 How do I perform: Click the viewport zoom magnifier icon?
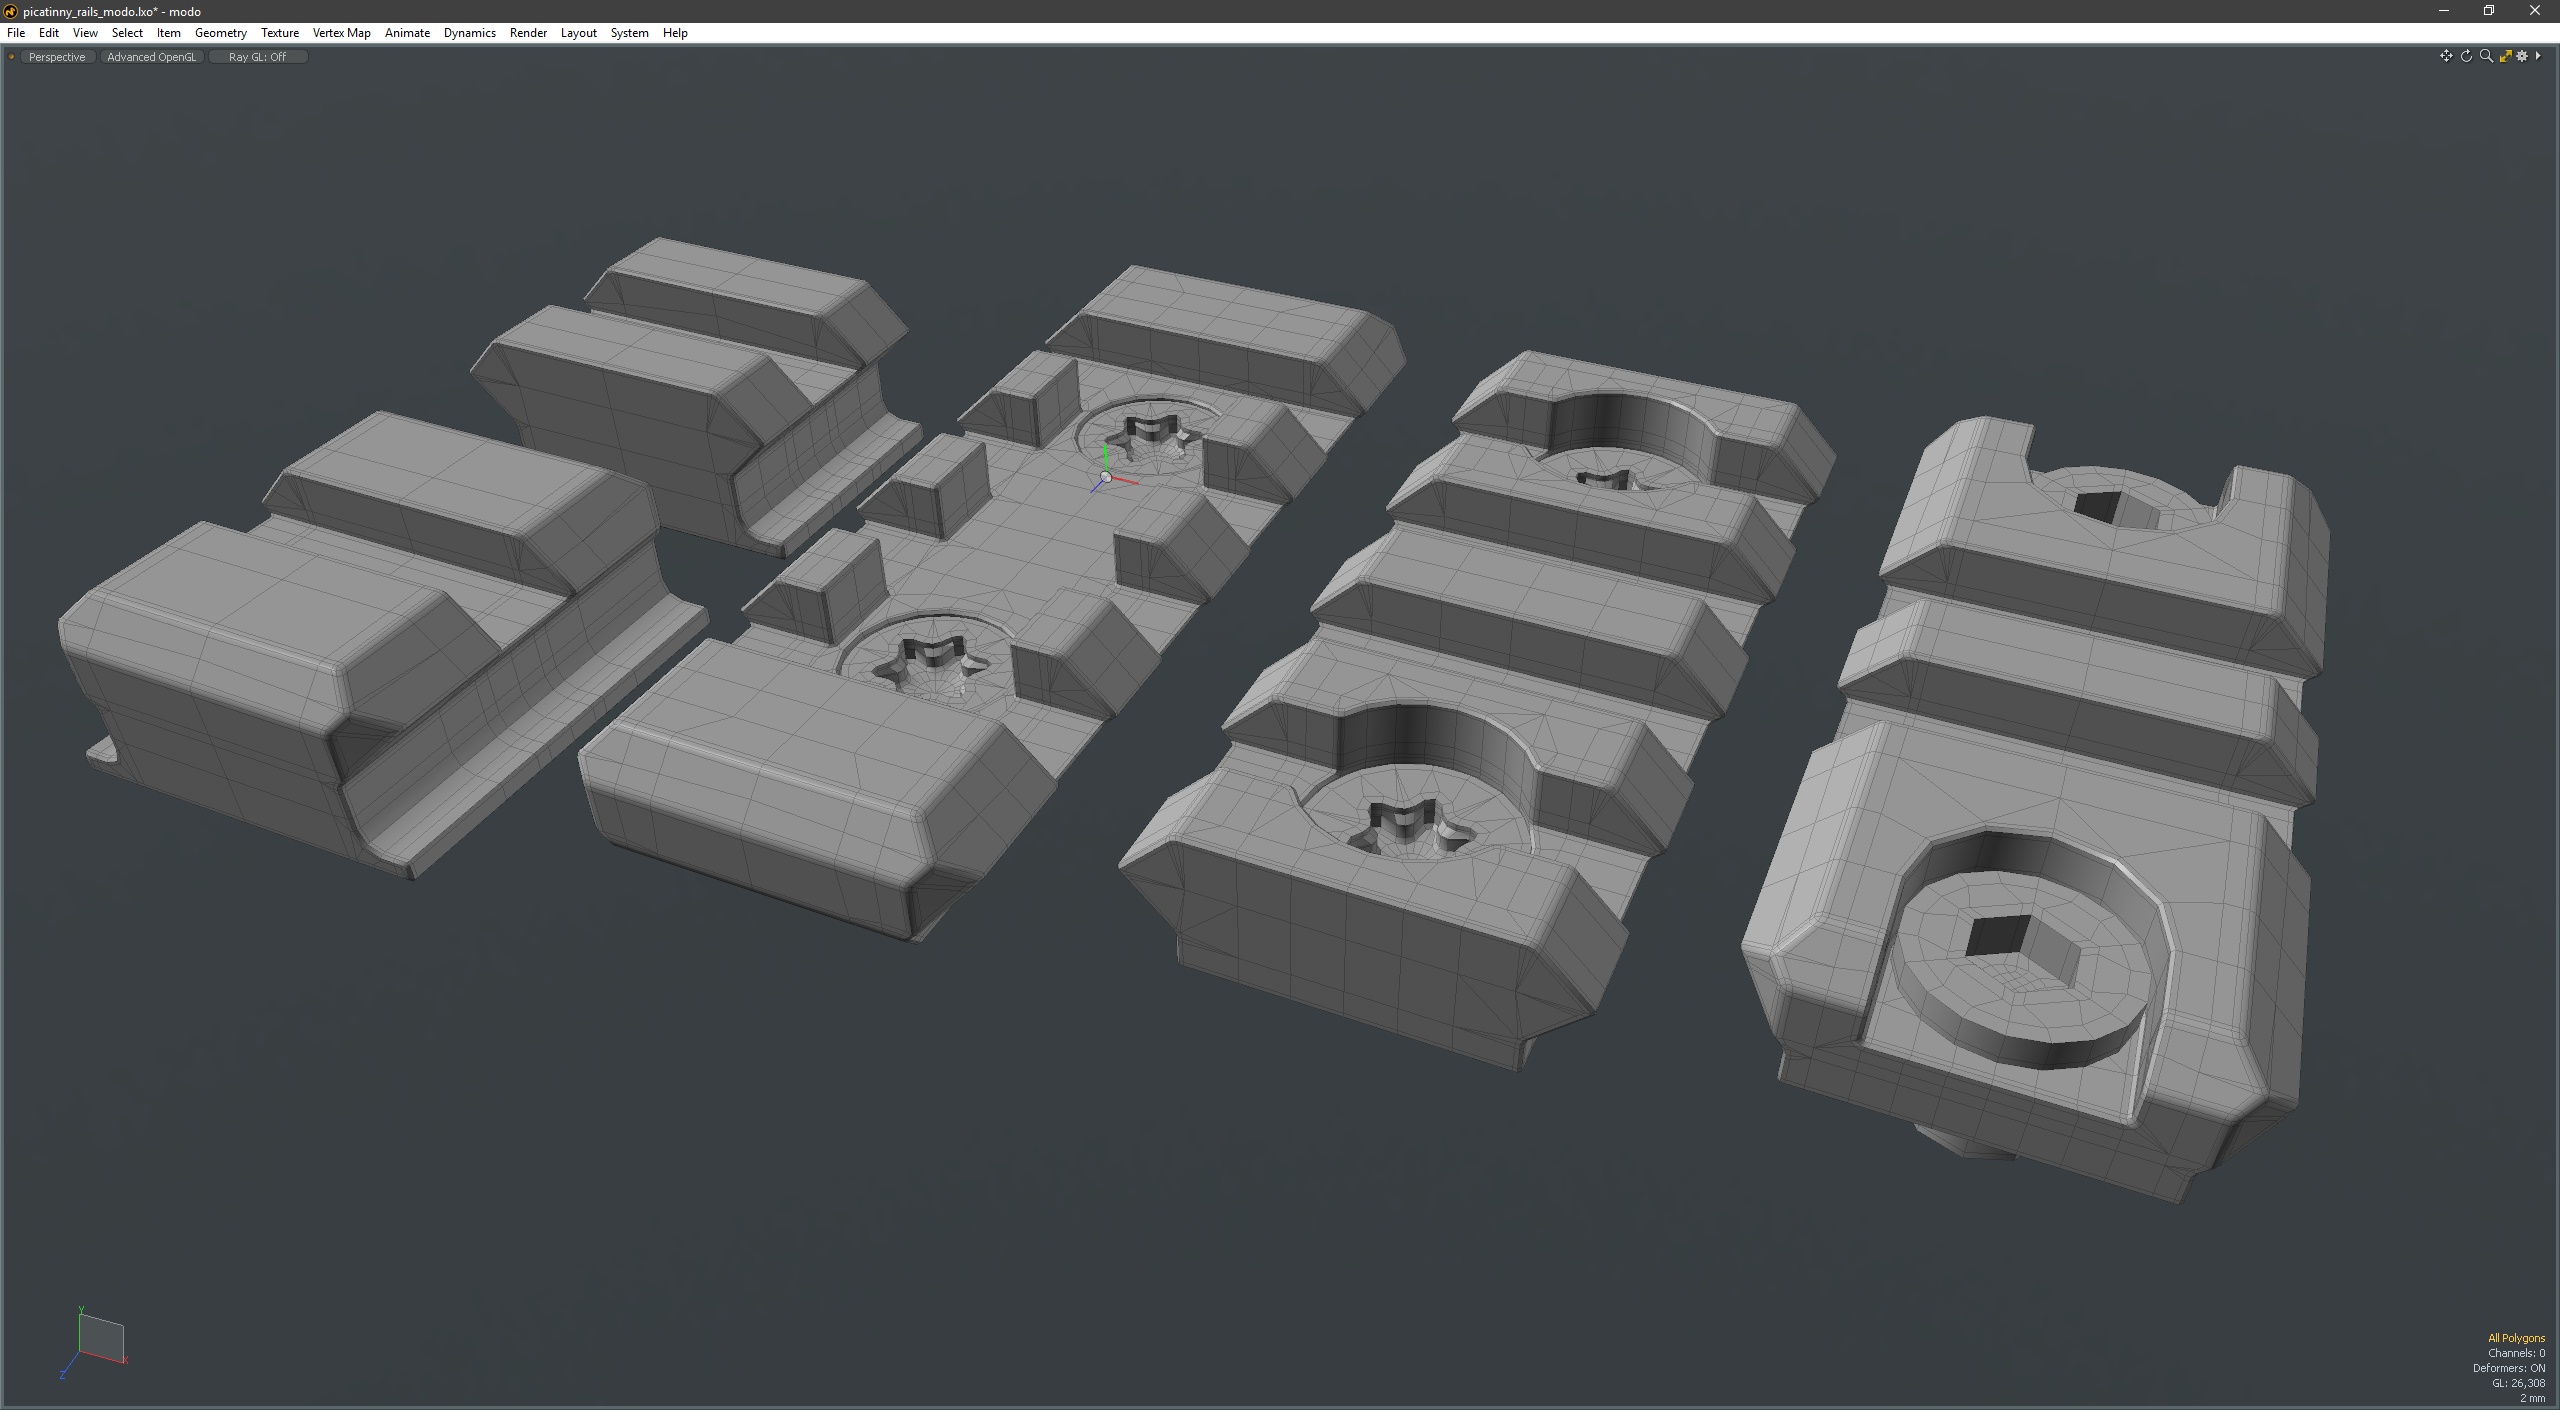click(x=2486, y=56)
